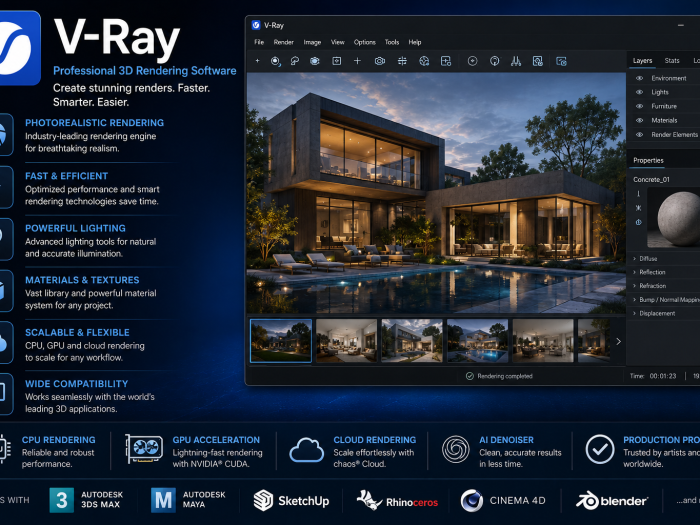The image size is (700, 525).
Task: Open the Render menu
Action: coord(283,42)
